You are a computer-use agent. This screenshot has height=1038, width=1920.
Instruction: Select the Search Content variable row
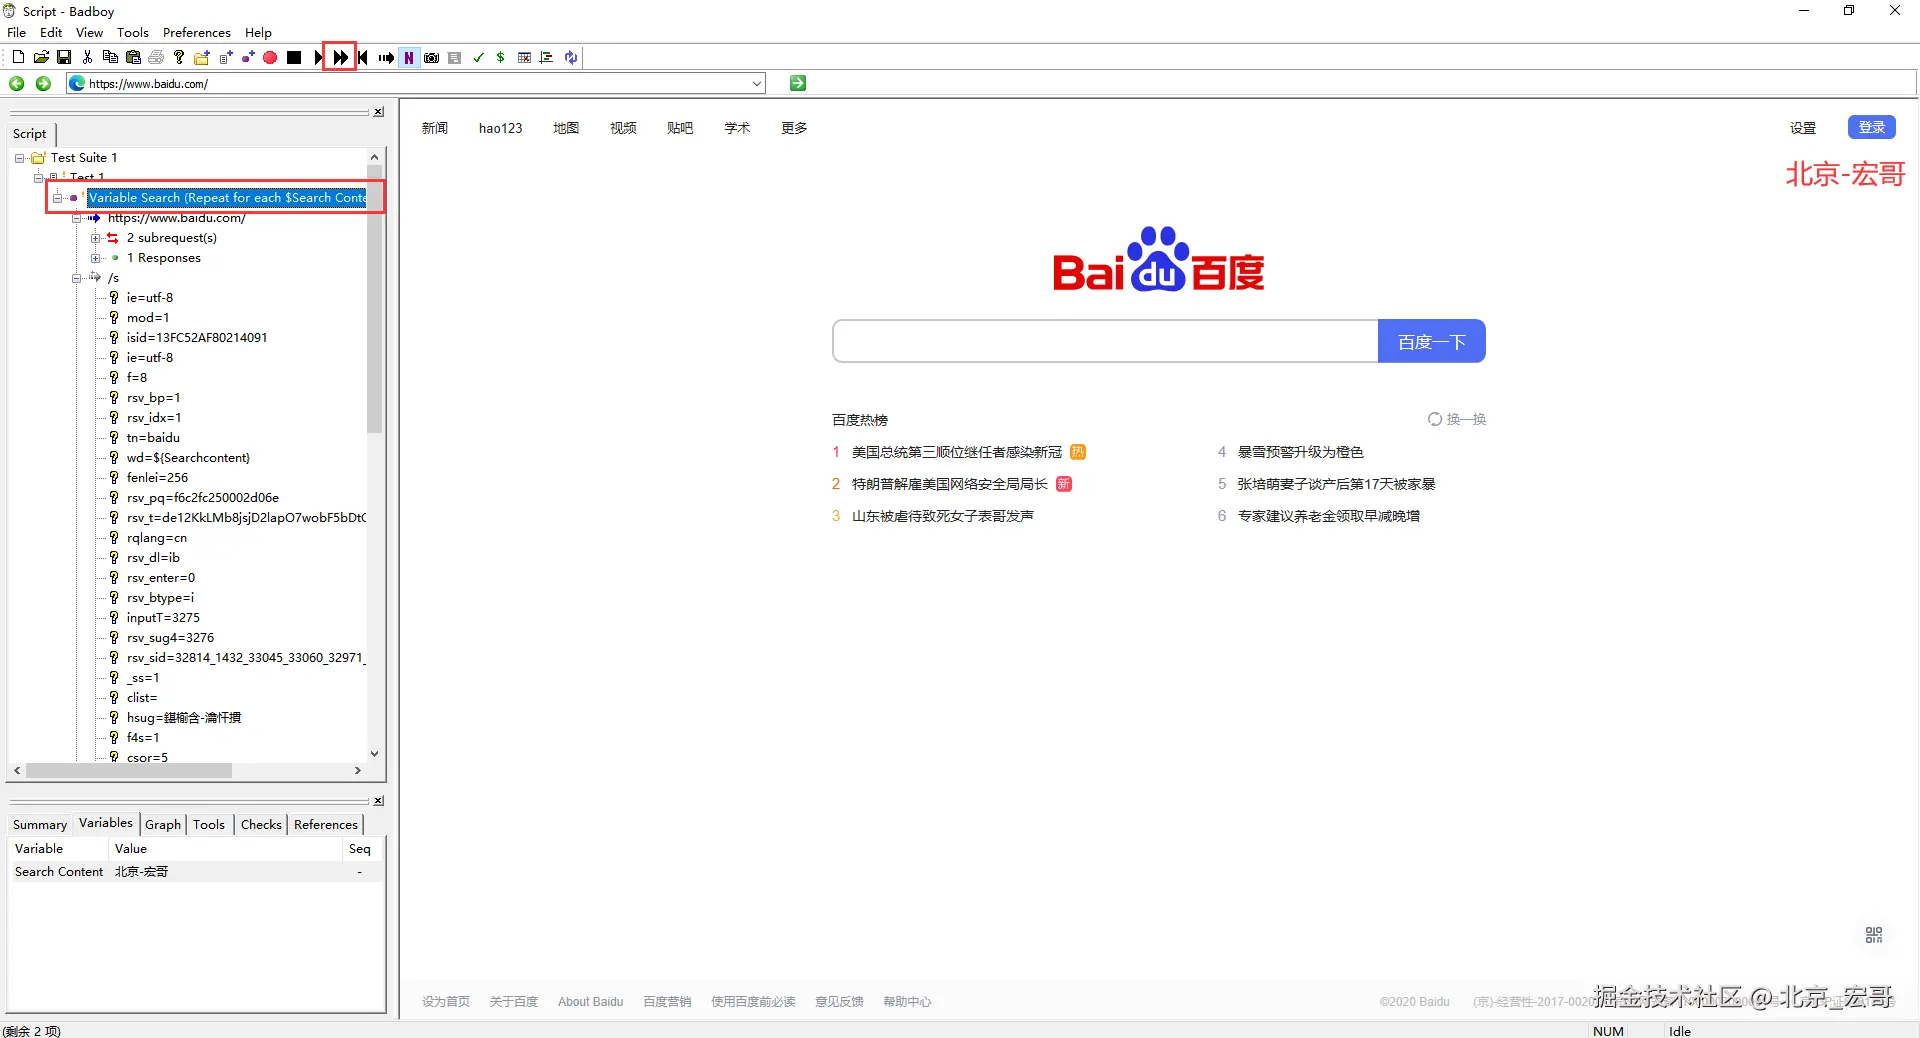pyautogui.click(x=196, y=872)
